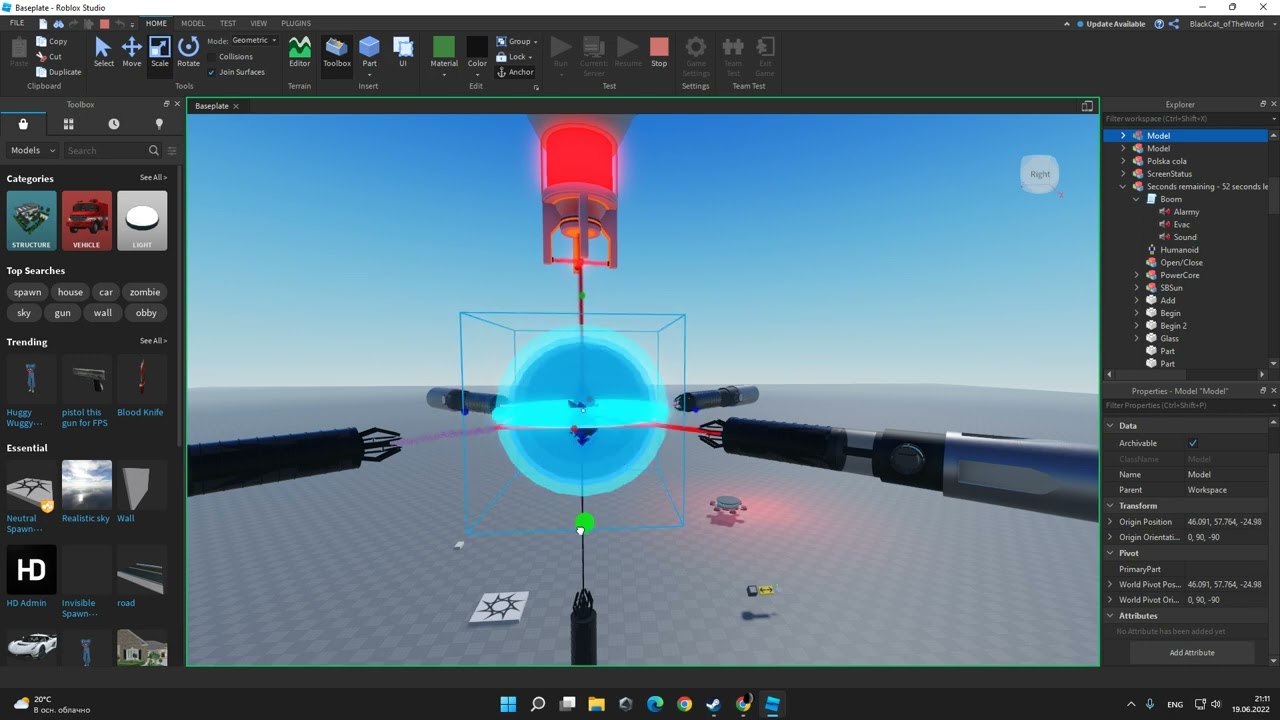1280x720 pixels.
Task: Select the Blood Knife model thumbnail
Action: coord(141,380)
